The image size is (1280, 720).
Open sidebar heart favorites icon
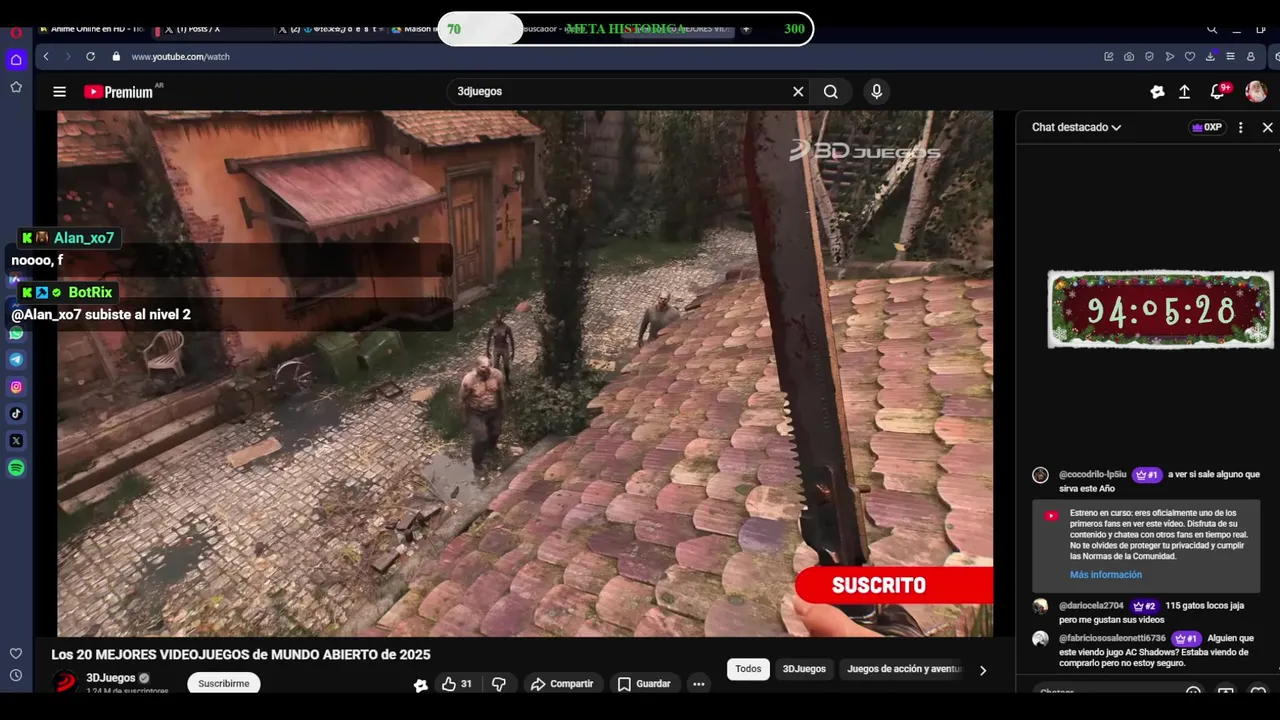click(16, 654)
